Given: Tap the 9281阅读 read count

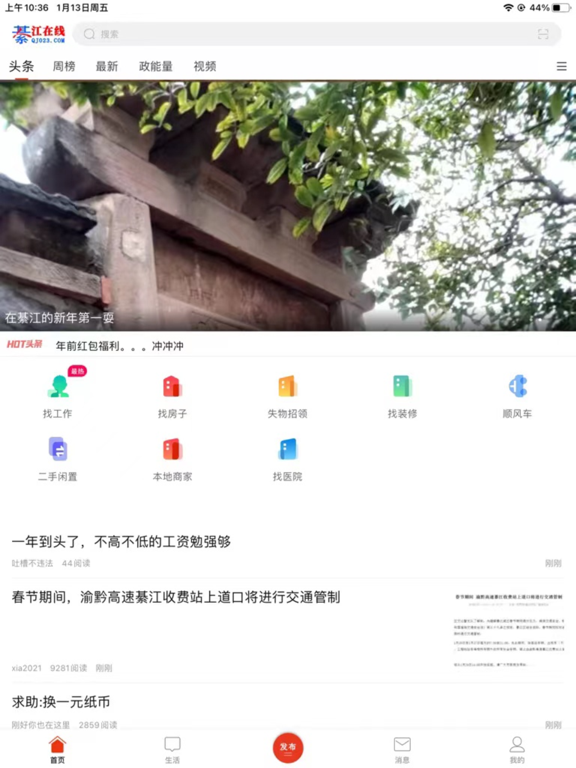Looking at the screenshot, I should [69, 668].
